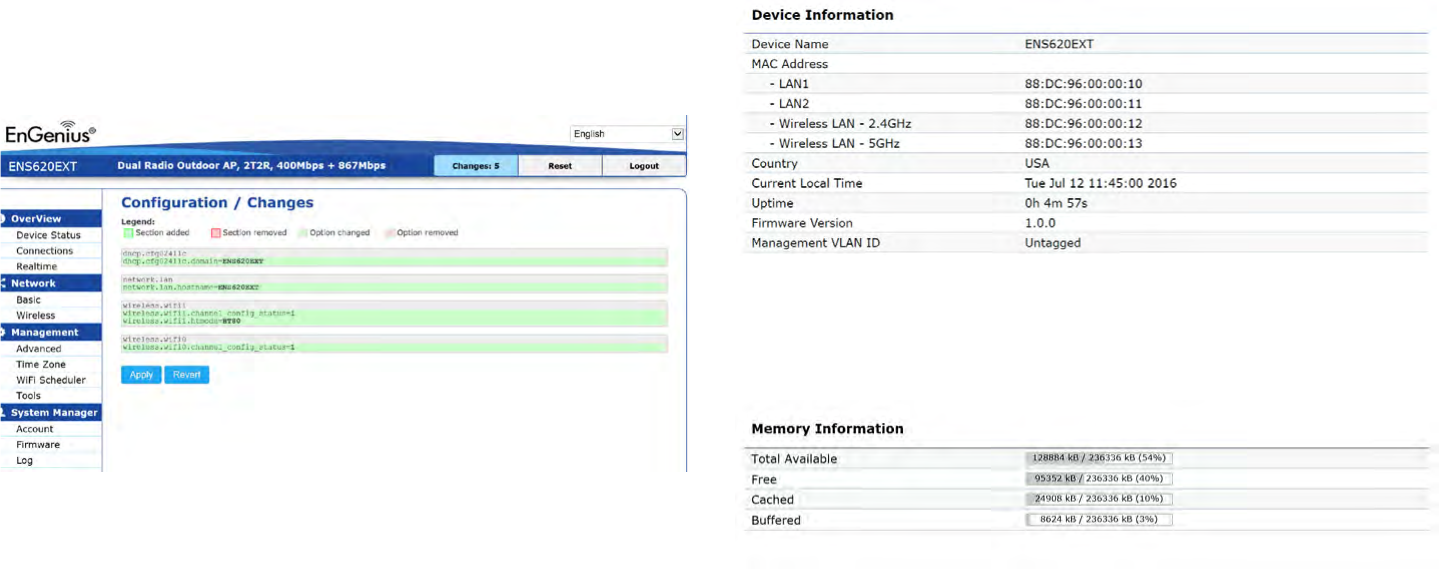Click Management VLAN ID value Untagged
Screen dimensions: 1439x569
pos(1053,243)
